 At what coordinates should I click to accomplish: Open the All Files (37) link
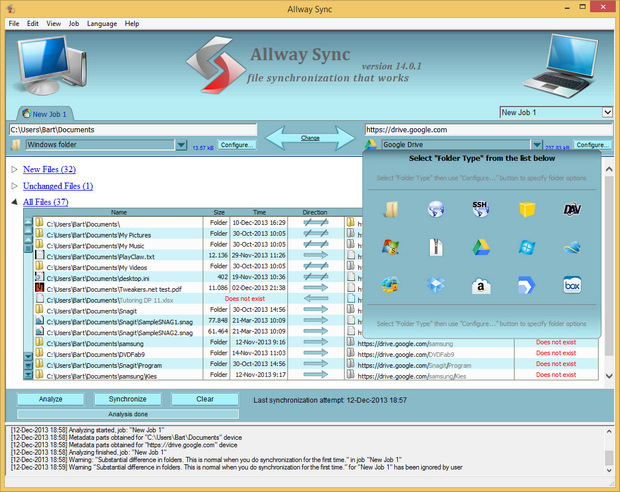[45, 202]
